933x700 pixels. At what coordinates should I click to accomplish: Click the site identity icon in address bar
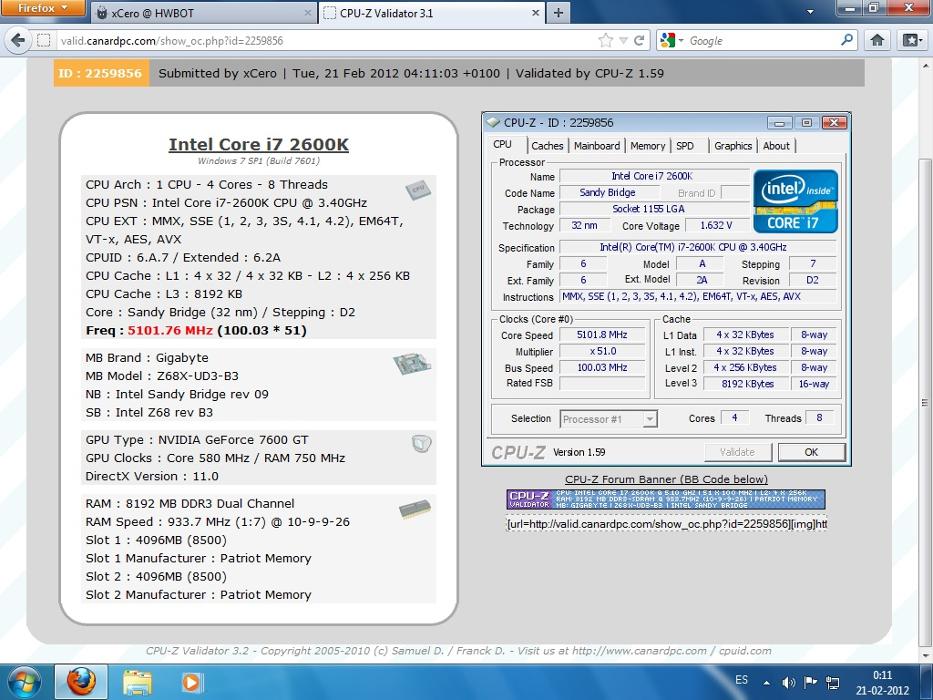43,40
